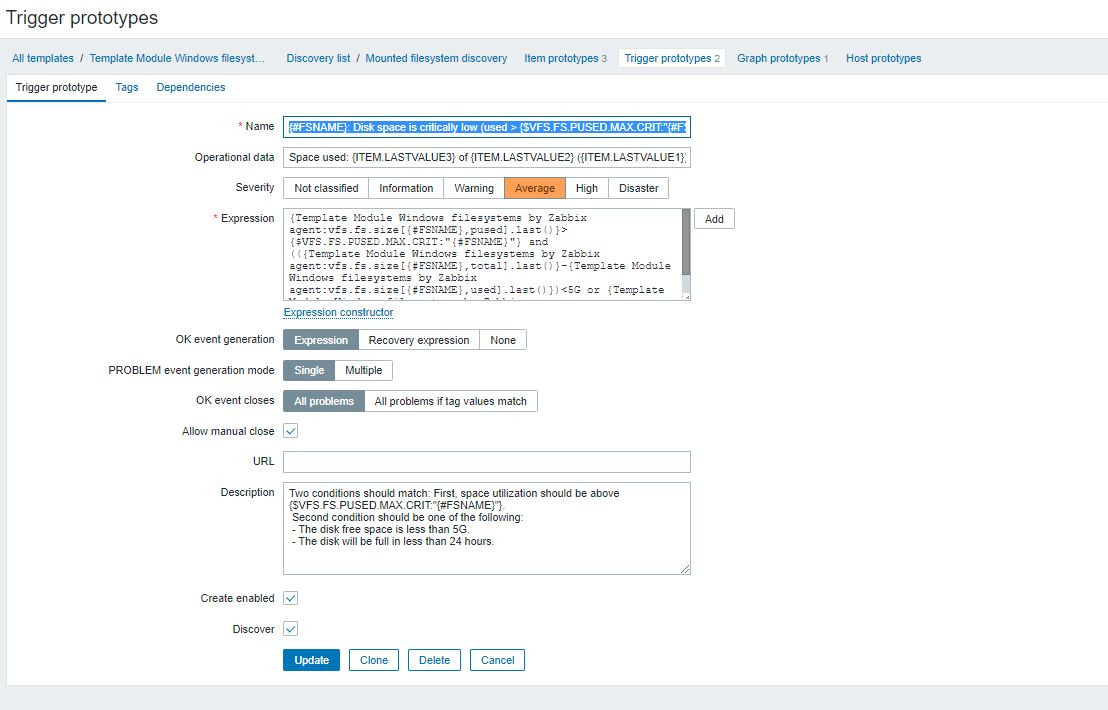Select Recovery expression for OK event generation

pos(418,340)
